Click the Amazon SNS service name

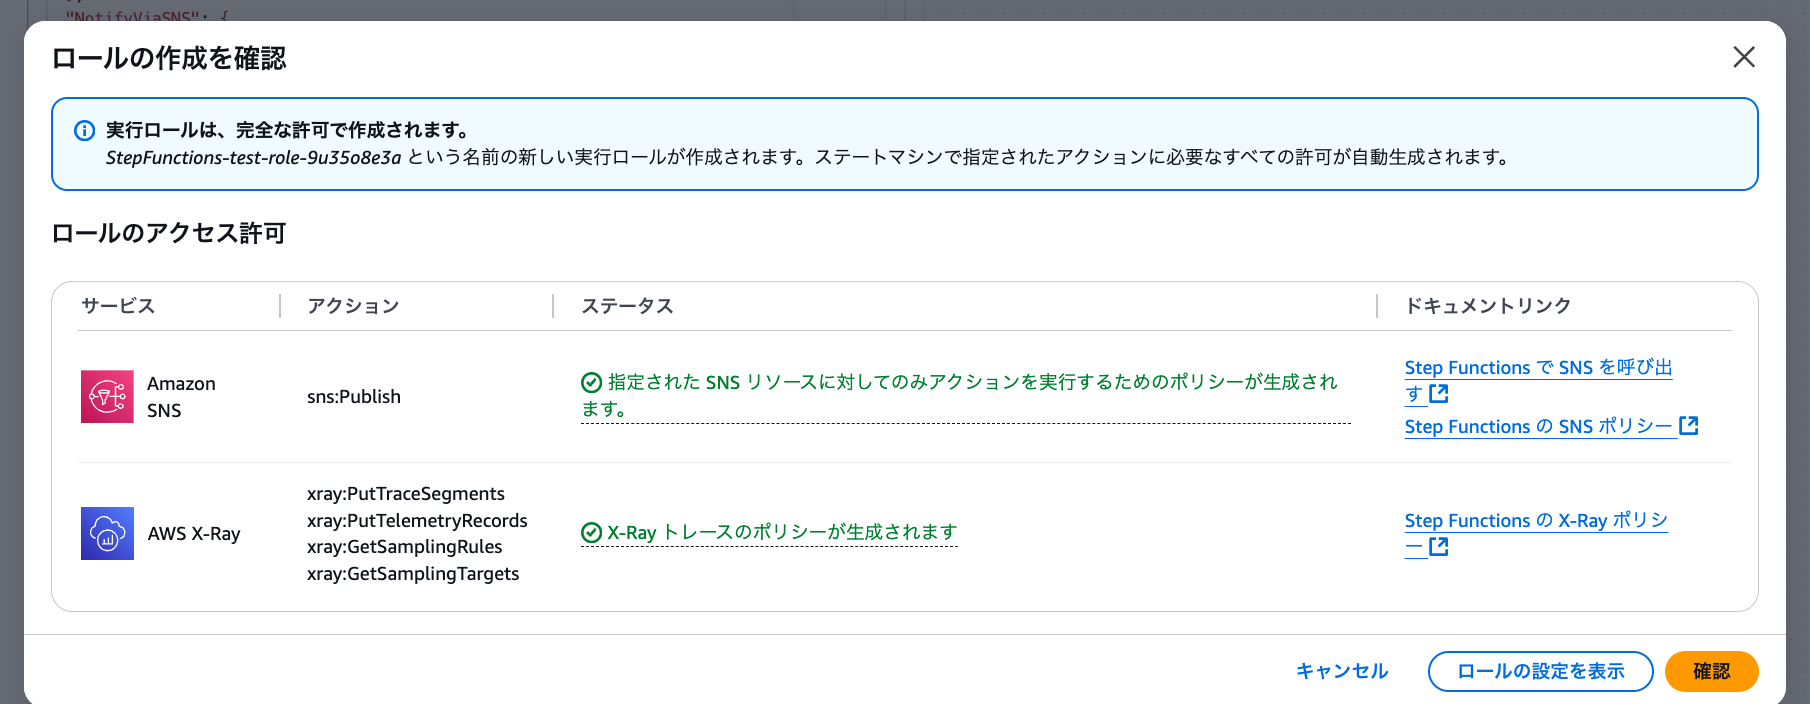click(x=181, y=397)
